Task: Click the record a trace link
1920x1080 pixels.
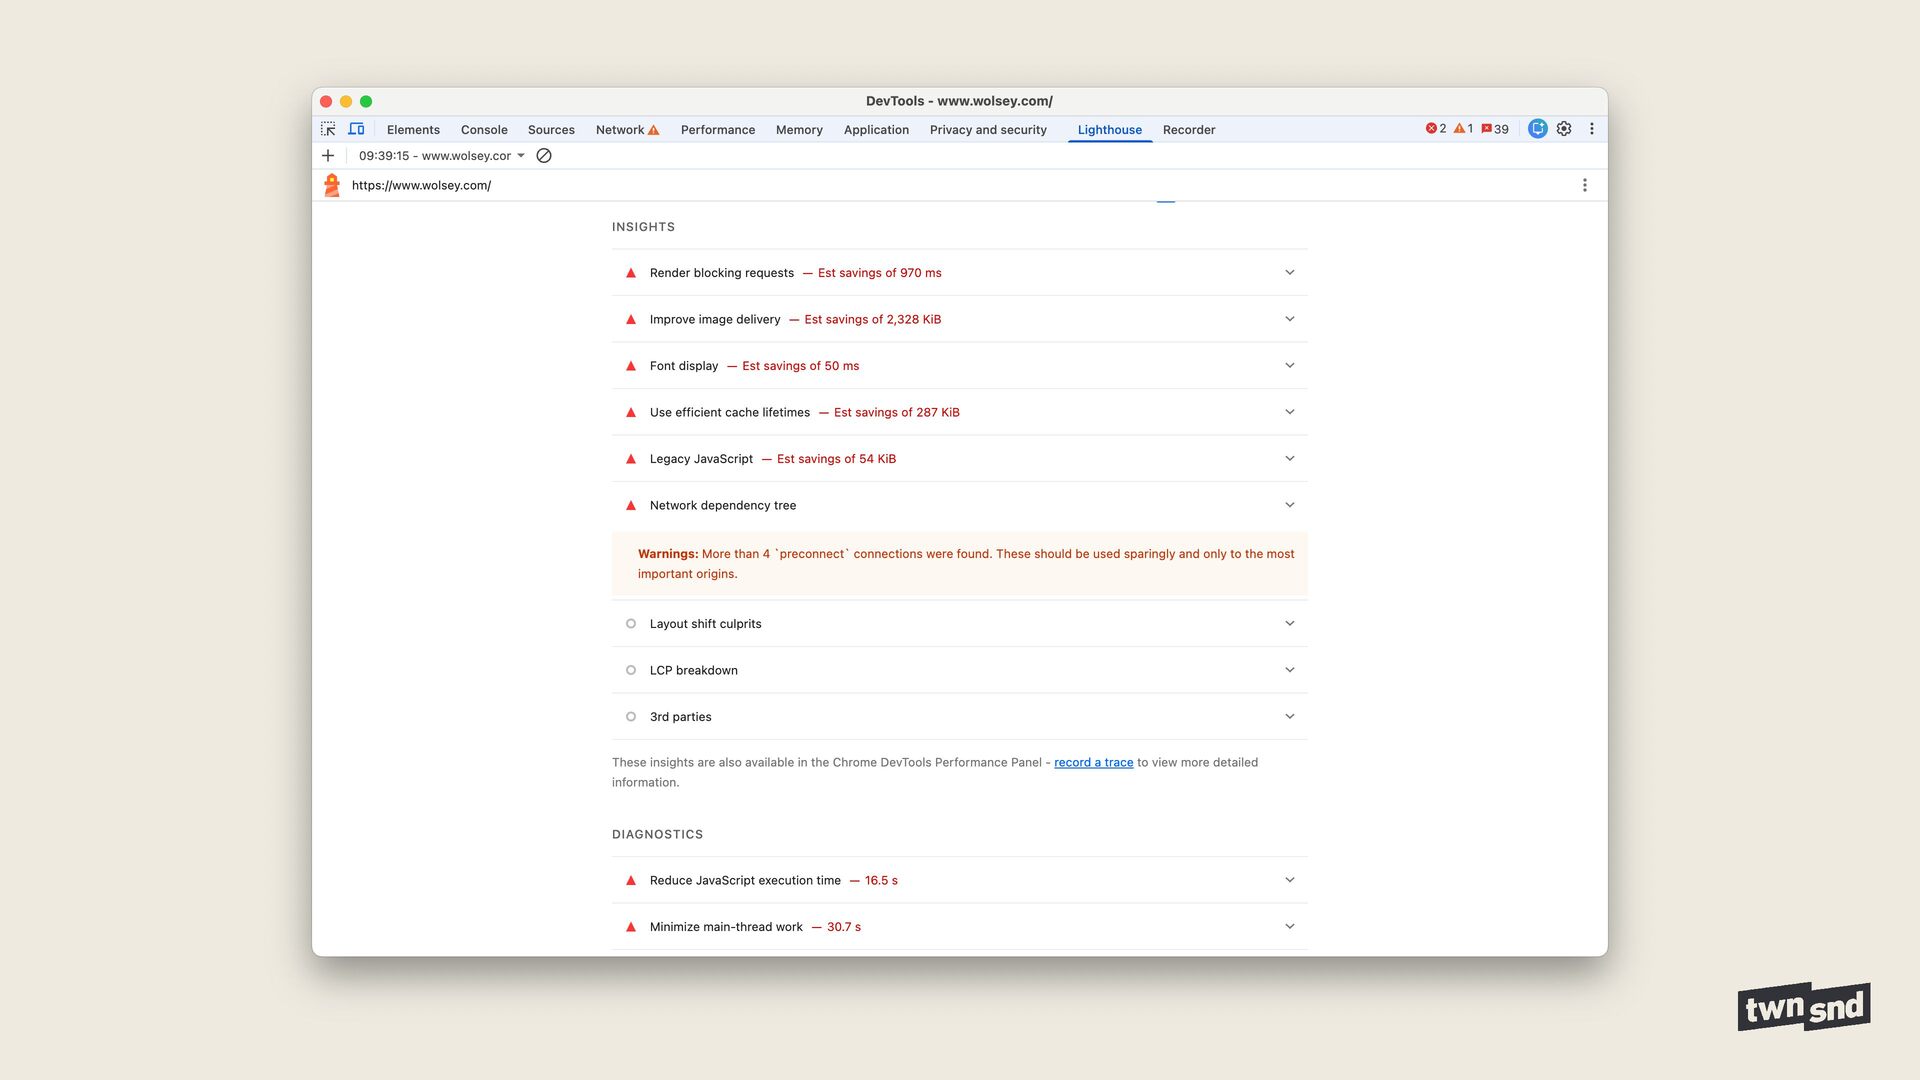Action: [1093, 762]
